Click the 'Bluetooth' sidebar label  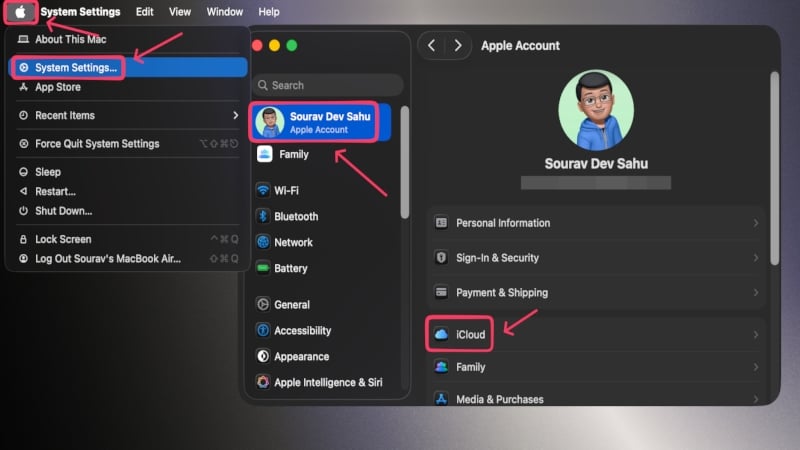click(296, 216)
